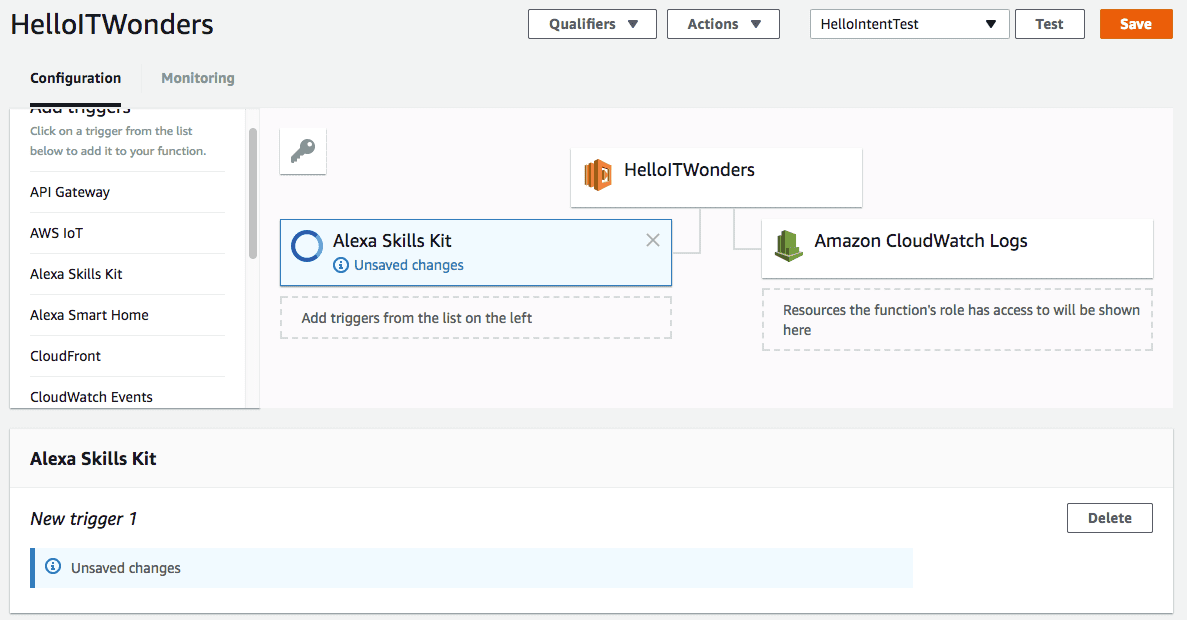This screenshot has height=620, width=1187.
Task: Remove Alexa Skills Kit trigger with X
Action: point(653,240)
